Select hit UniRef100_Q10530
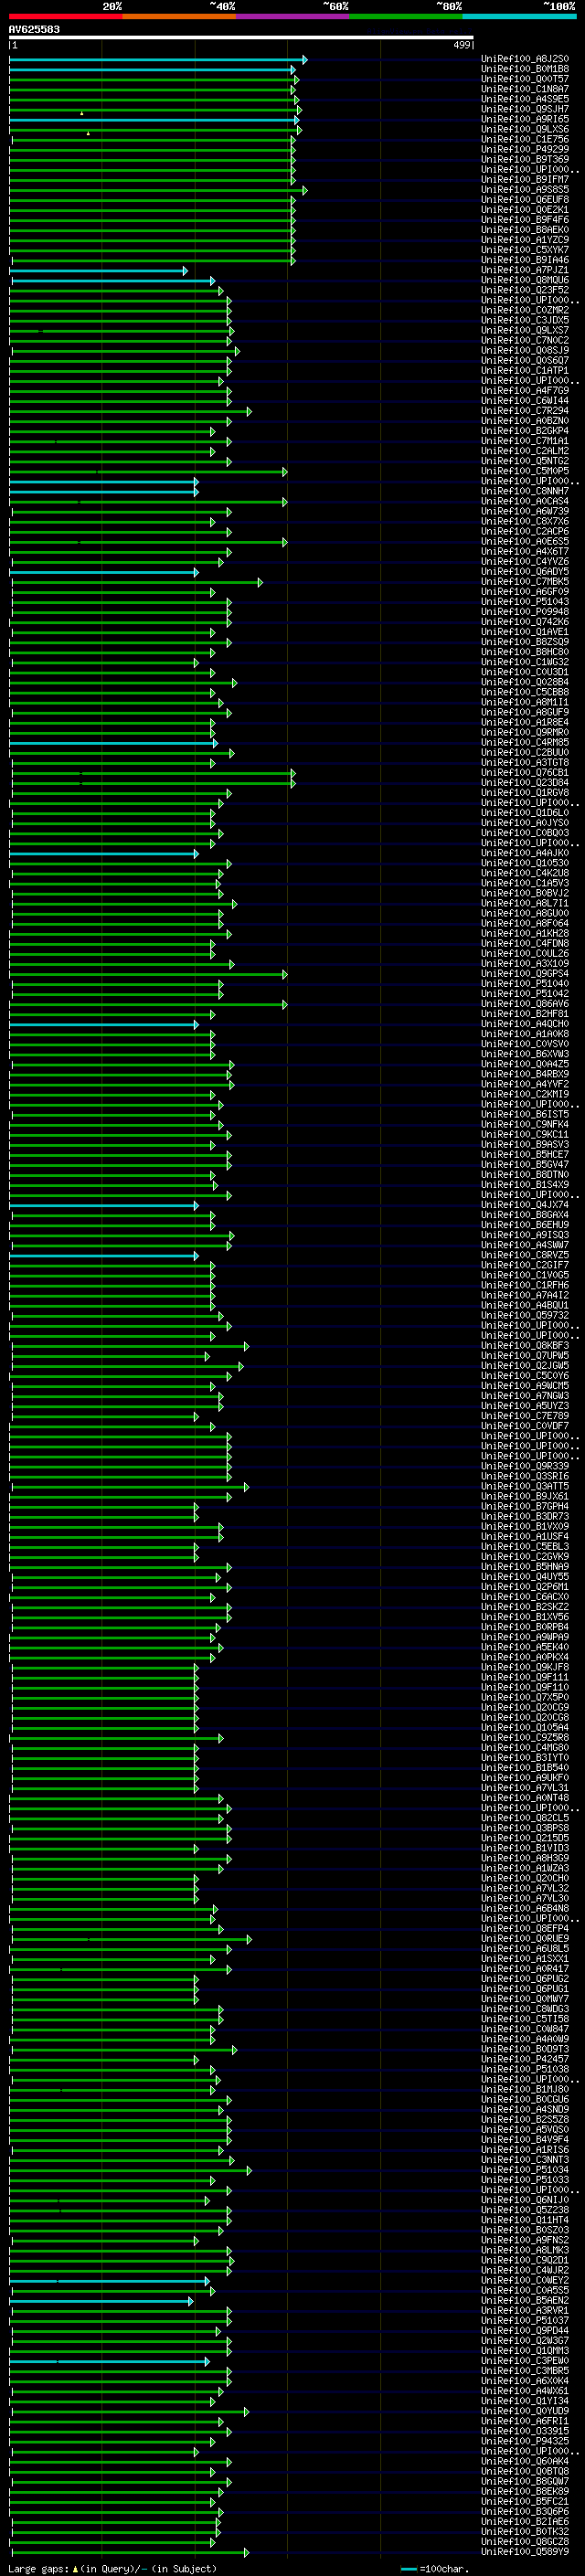 point(525,864)
